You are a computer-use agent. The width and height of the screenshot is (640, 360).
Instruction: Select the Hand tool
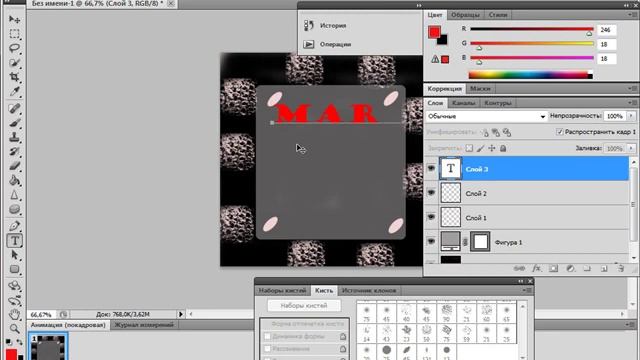coord(14,314)
